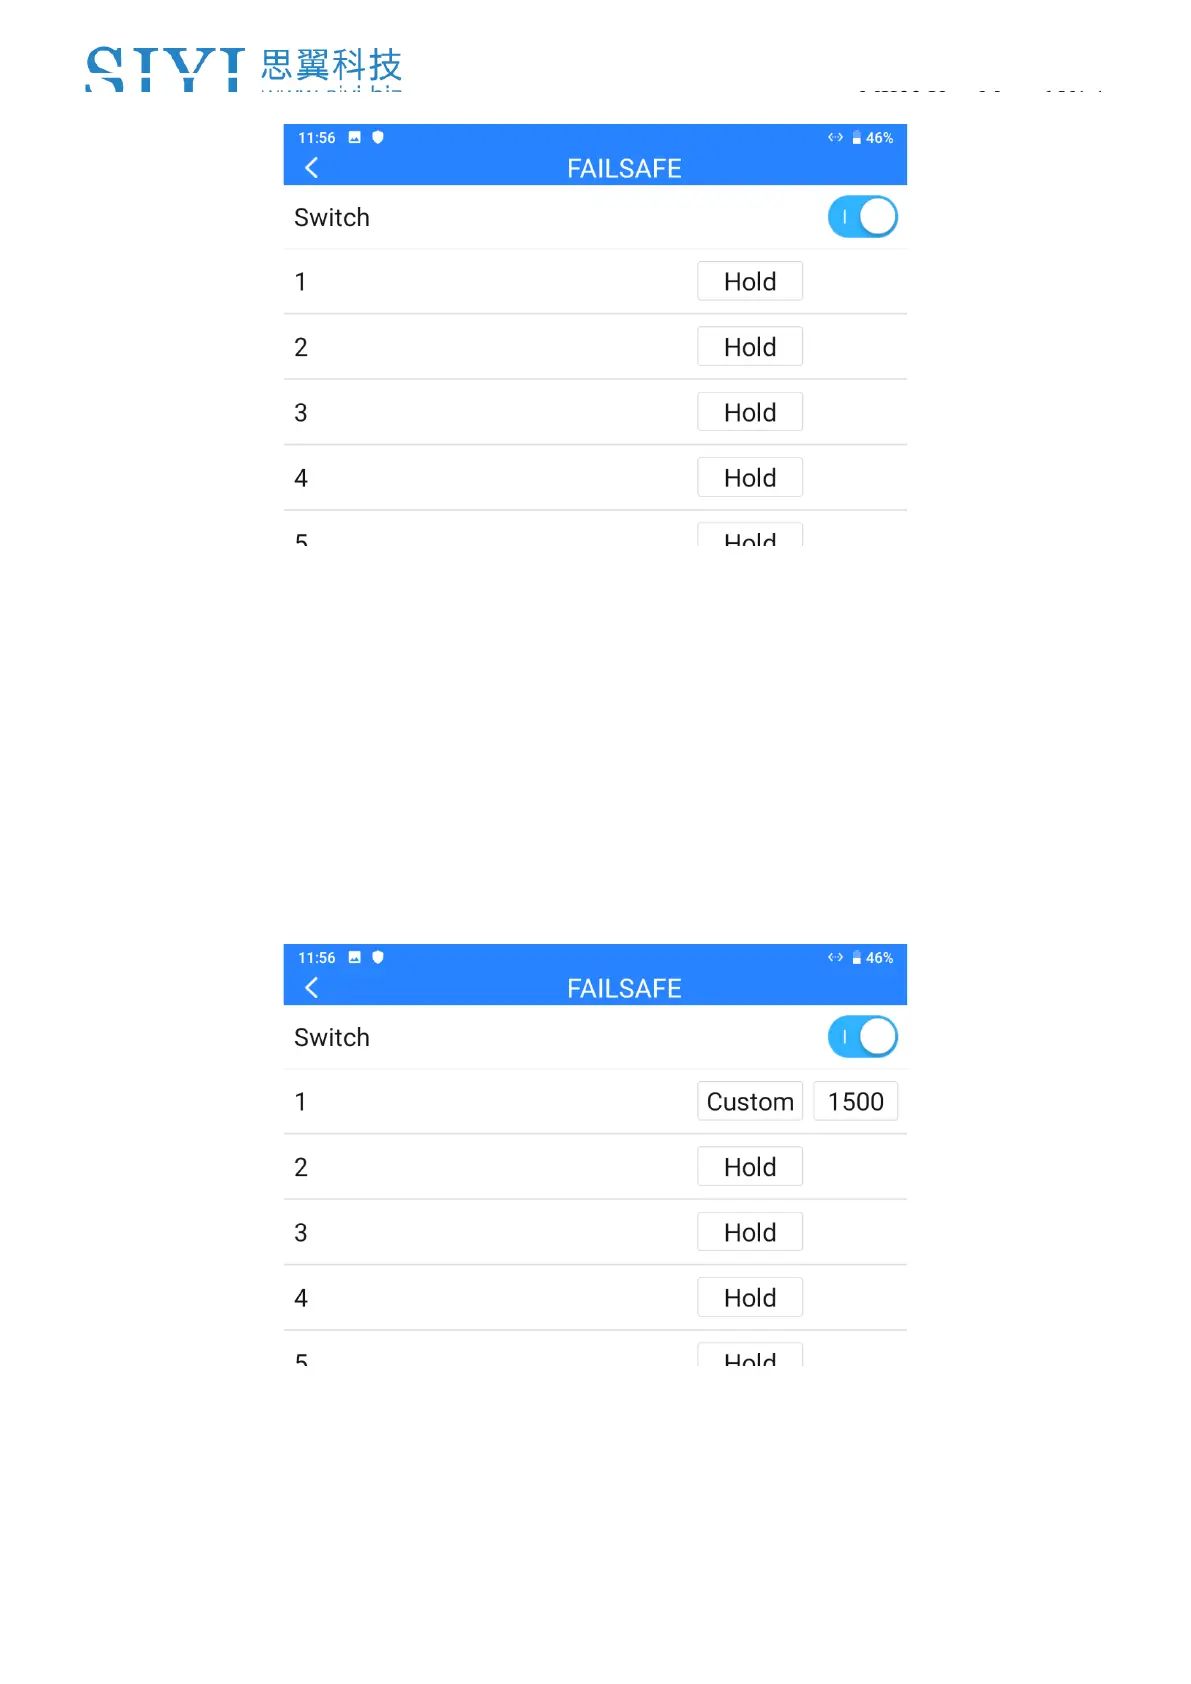The image size is (1191, 1684).
Task: Open channel 2 Hold selector in the upper screen
Action: pyautogui.click(x=750, y=347)
